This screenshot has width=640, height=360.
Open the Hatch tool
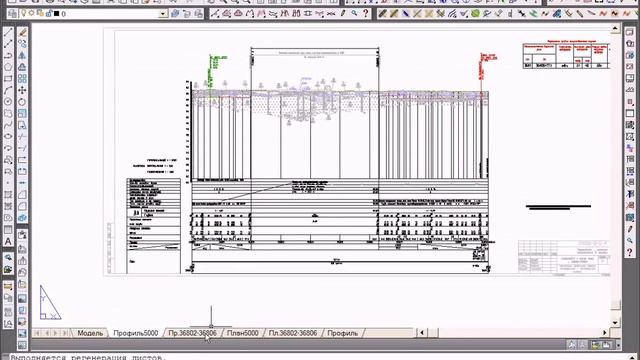(8, 195)
